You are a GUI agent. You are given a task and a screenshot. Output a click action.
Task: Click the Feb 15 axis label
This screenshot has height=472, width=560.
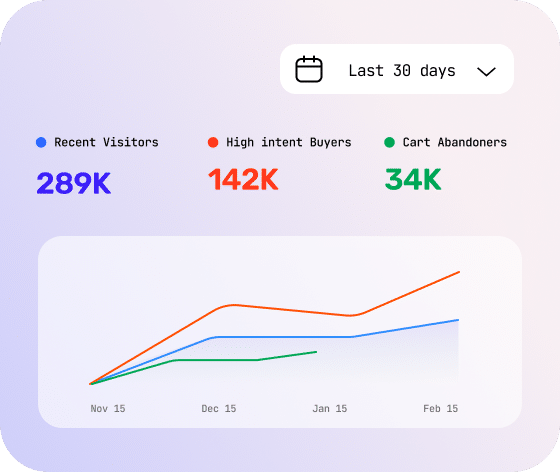[x=440, y=408]
